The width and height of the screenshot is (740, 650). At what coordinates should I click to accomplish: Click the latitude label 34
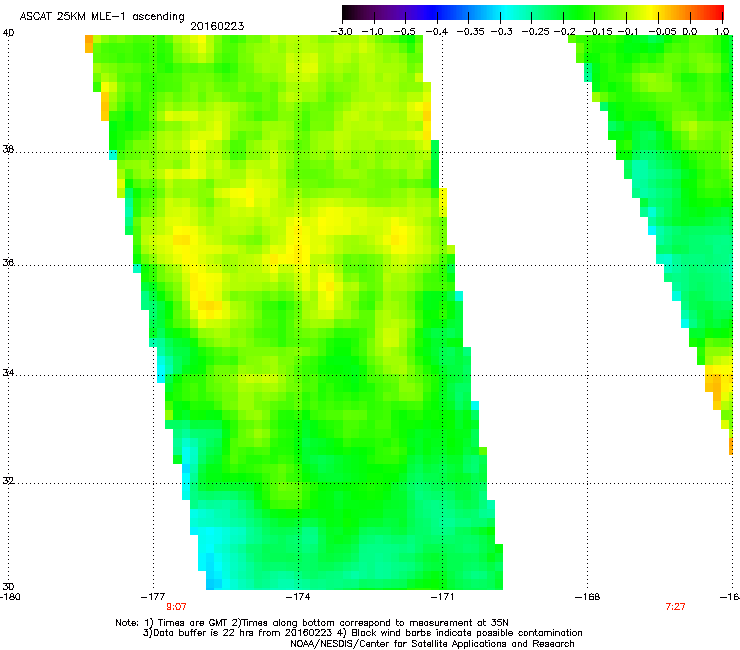point(8,373)
